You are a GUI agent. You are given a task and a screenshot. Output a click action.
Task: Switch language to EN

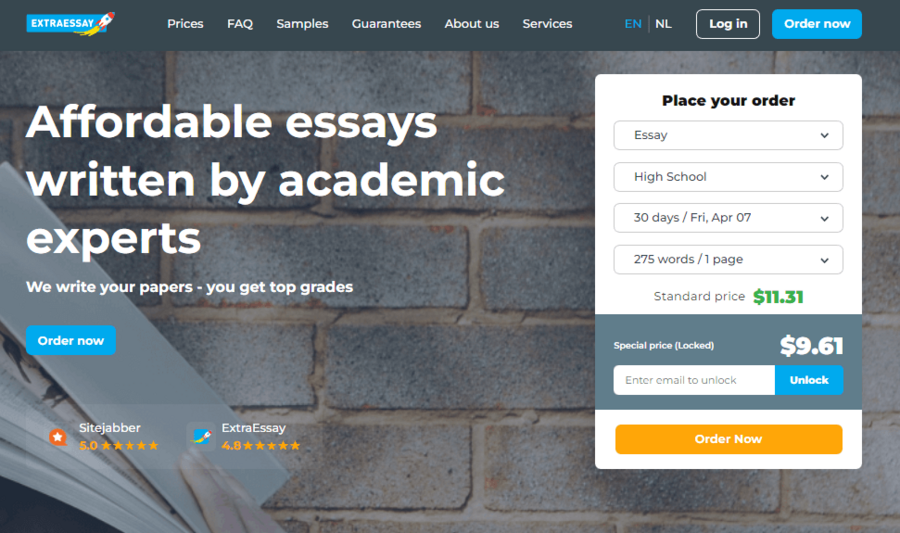633,24
